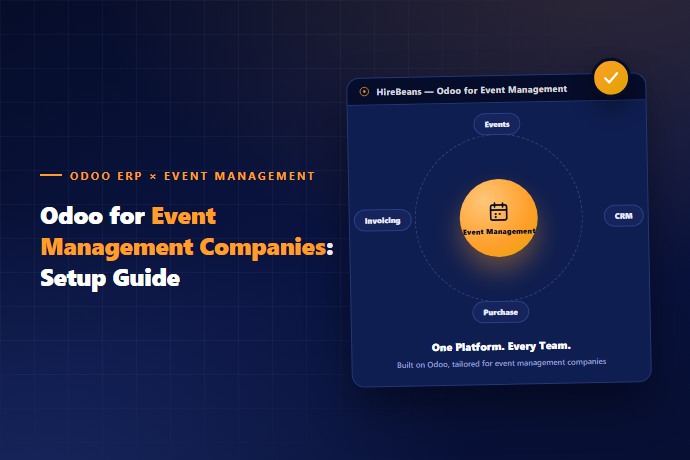690x460 pixels.
Task: Click the calendar icon in the orange circle
Action: pyautogui.click(x=498, y=212)
